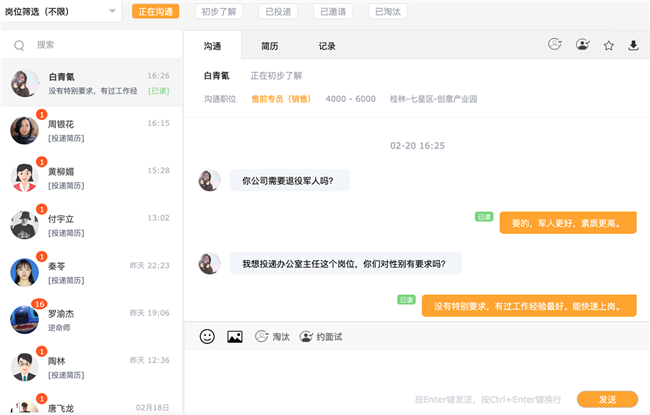Open conversation with 唐飞龙
650x415 pixels.
(92, 404)
